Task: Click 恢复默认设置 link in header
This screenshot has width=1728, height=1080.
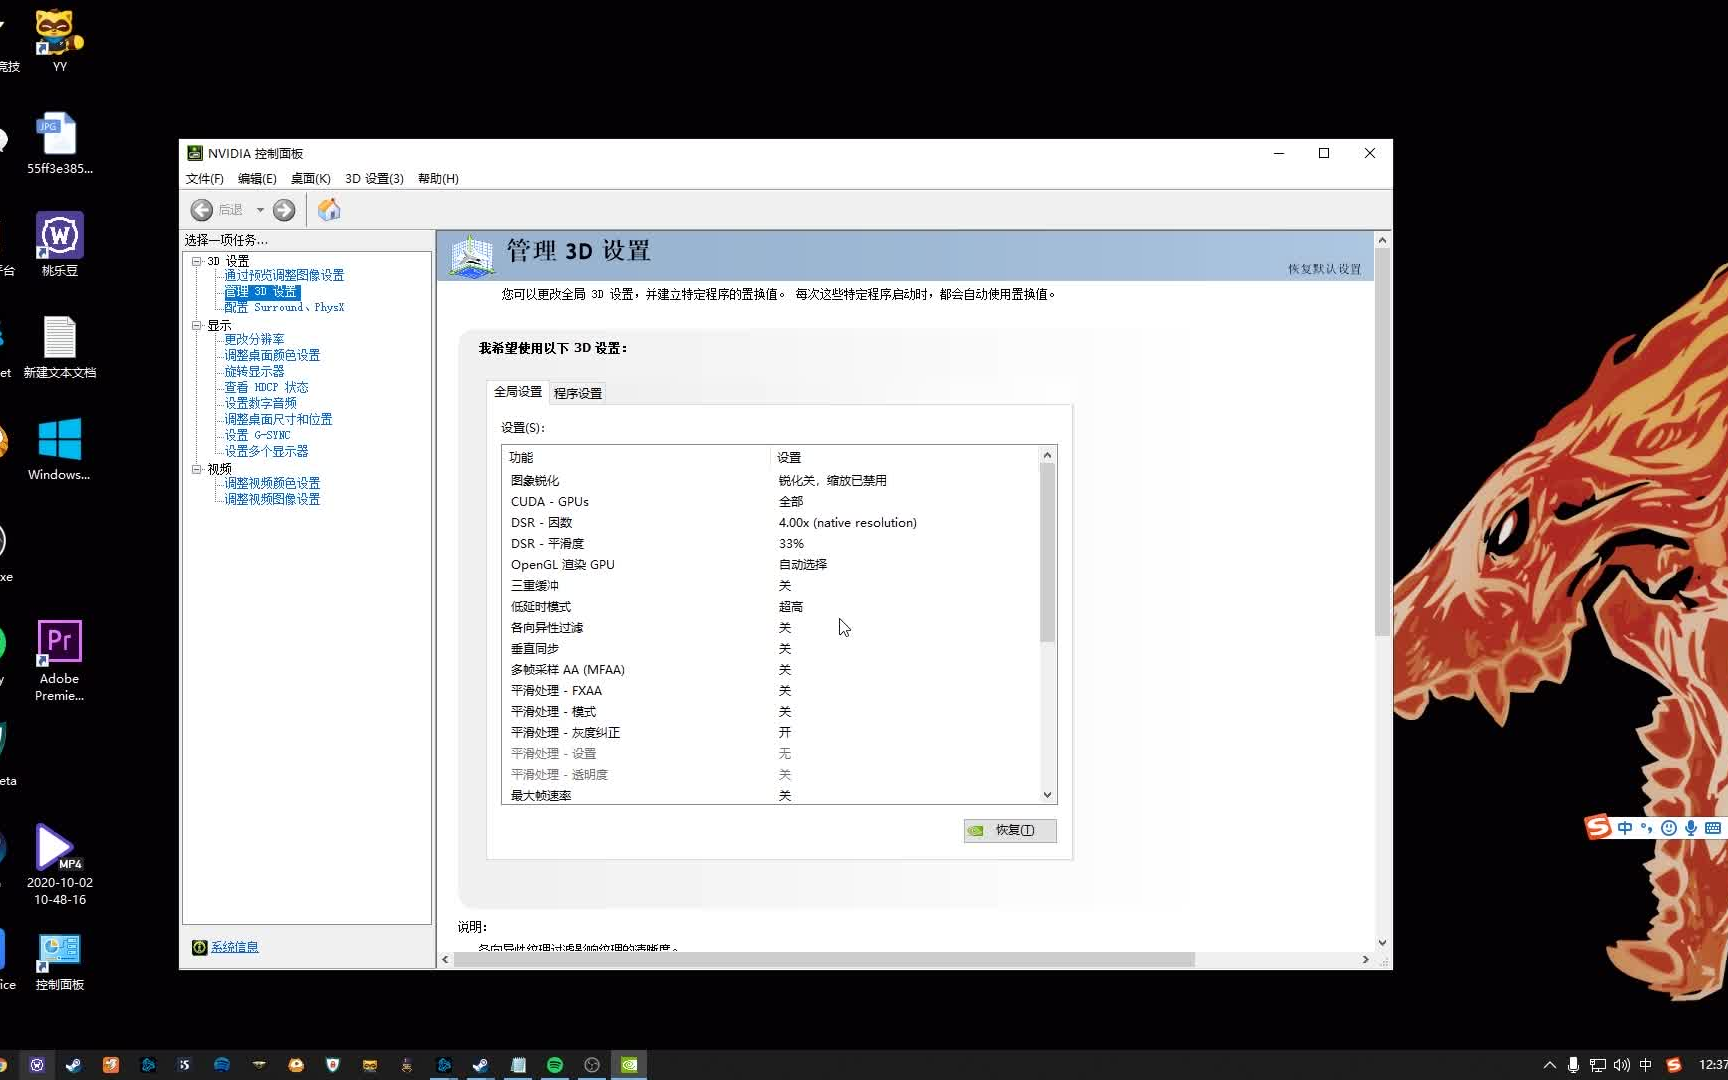Action: [1324, 269]
